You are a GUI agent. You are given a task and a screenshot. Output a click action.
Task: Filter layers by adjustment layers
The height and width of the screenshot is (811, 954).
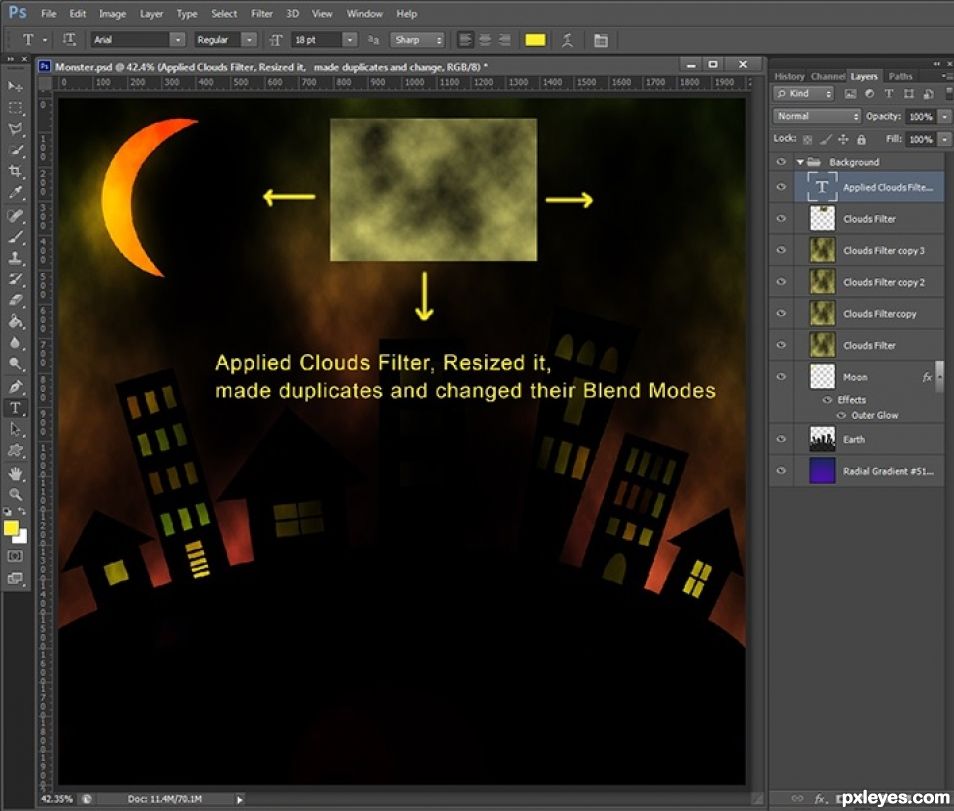click(x=869, y=94)
